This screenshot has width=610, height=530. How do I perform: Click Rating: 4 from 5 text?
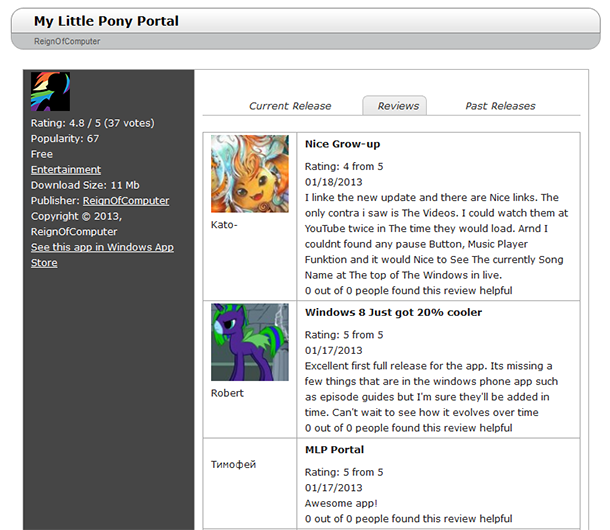pos(344,167)
